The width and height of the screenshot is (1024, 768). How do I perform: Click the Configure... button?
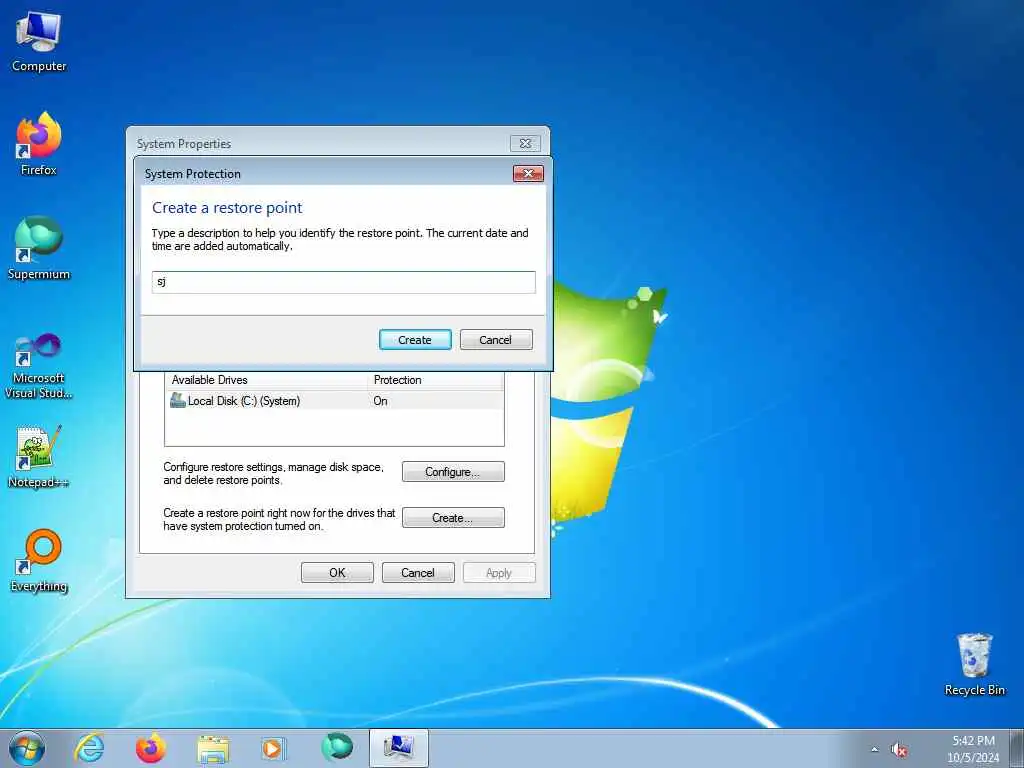[453, 472]
